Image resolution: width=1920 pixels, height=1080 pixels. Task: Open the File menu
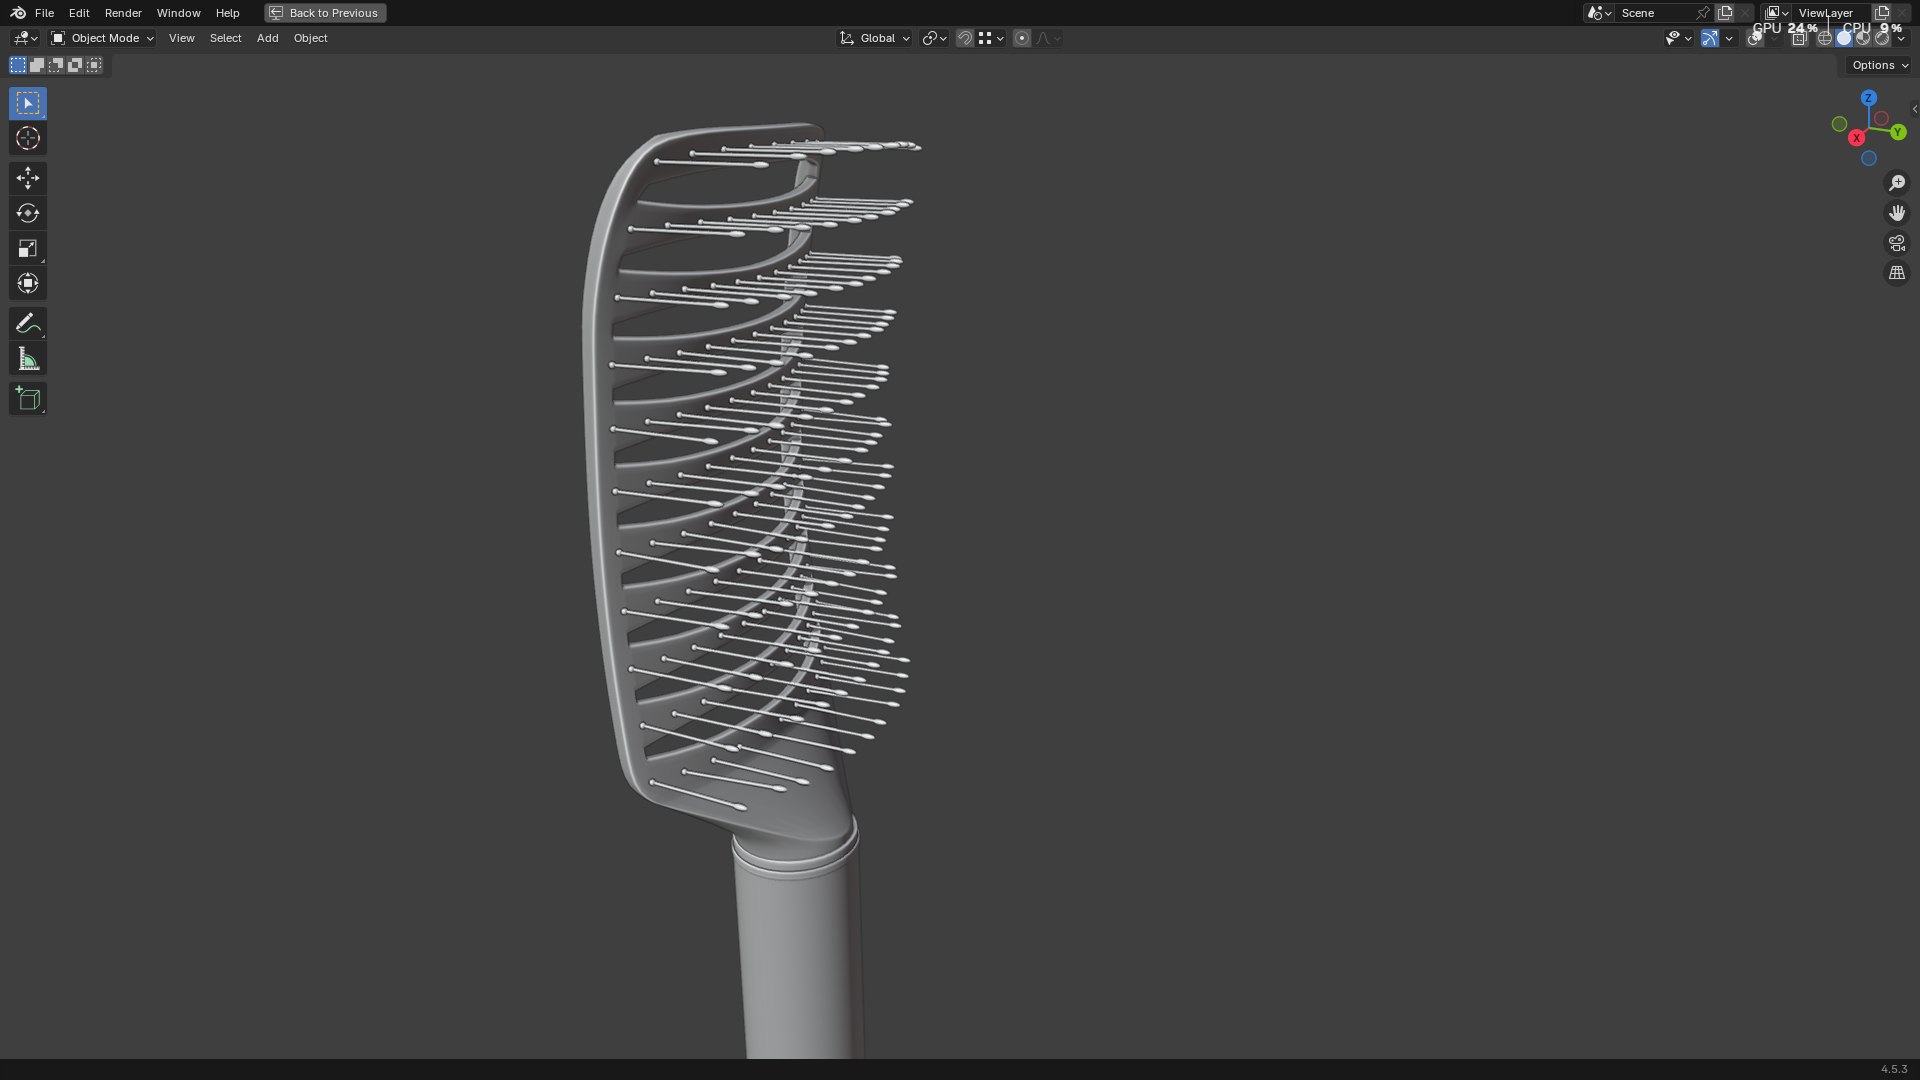[44, 13]
